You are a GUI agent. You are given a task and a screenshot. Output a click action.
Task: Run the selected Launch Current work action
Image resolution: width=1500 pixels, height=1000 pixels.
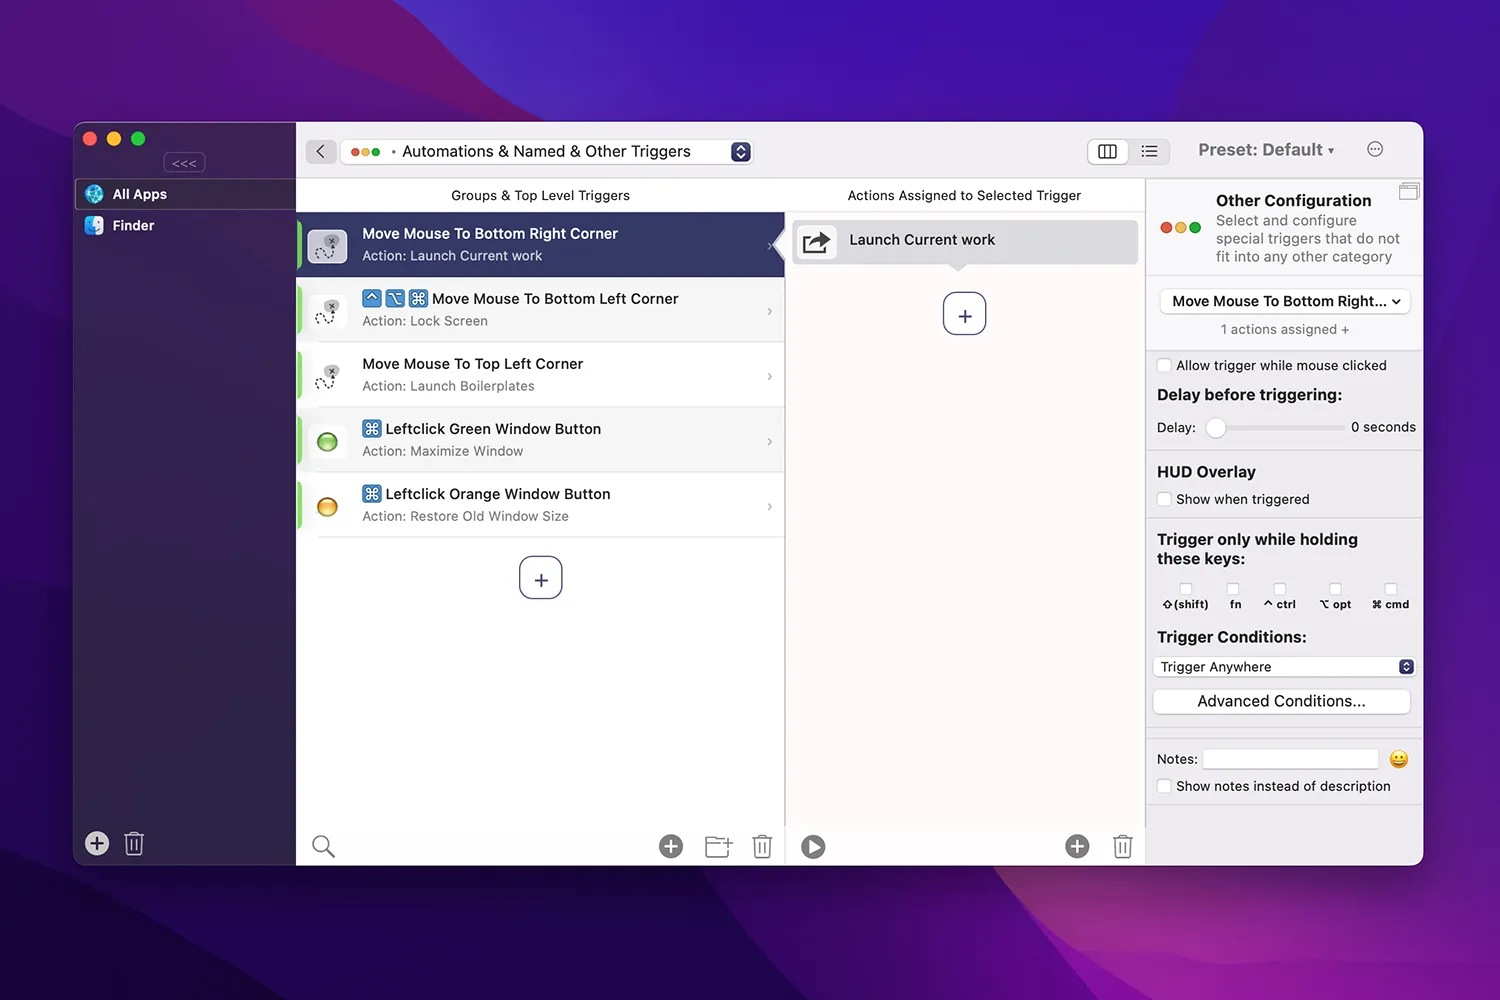click(813, 846)
